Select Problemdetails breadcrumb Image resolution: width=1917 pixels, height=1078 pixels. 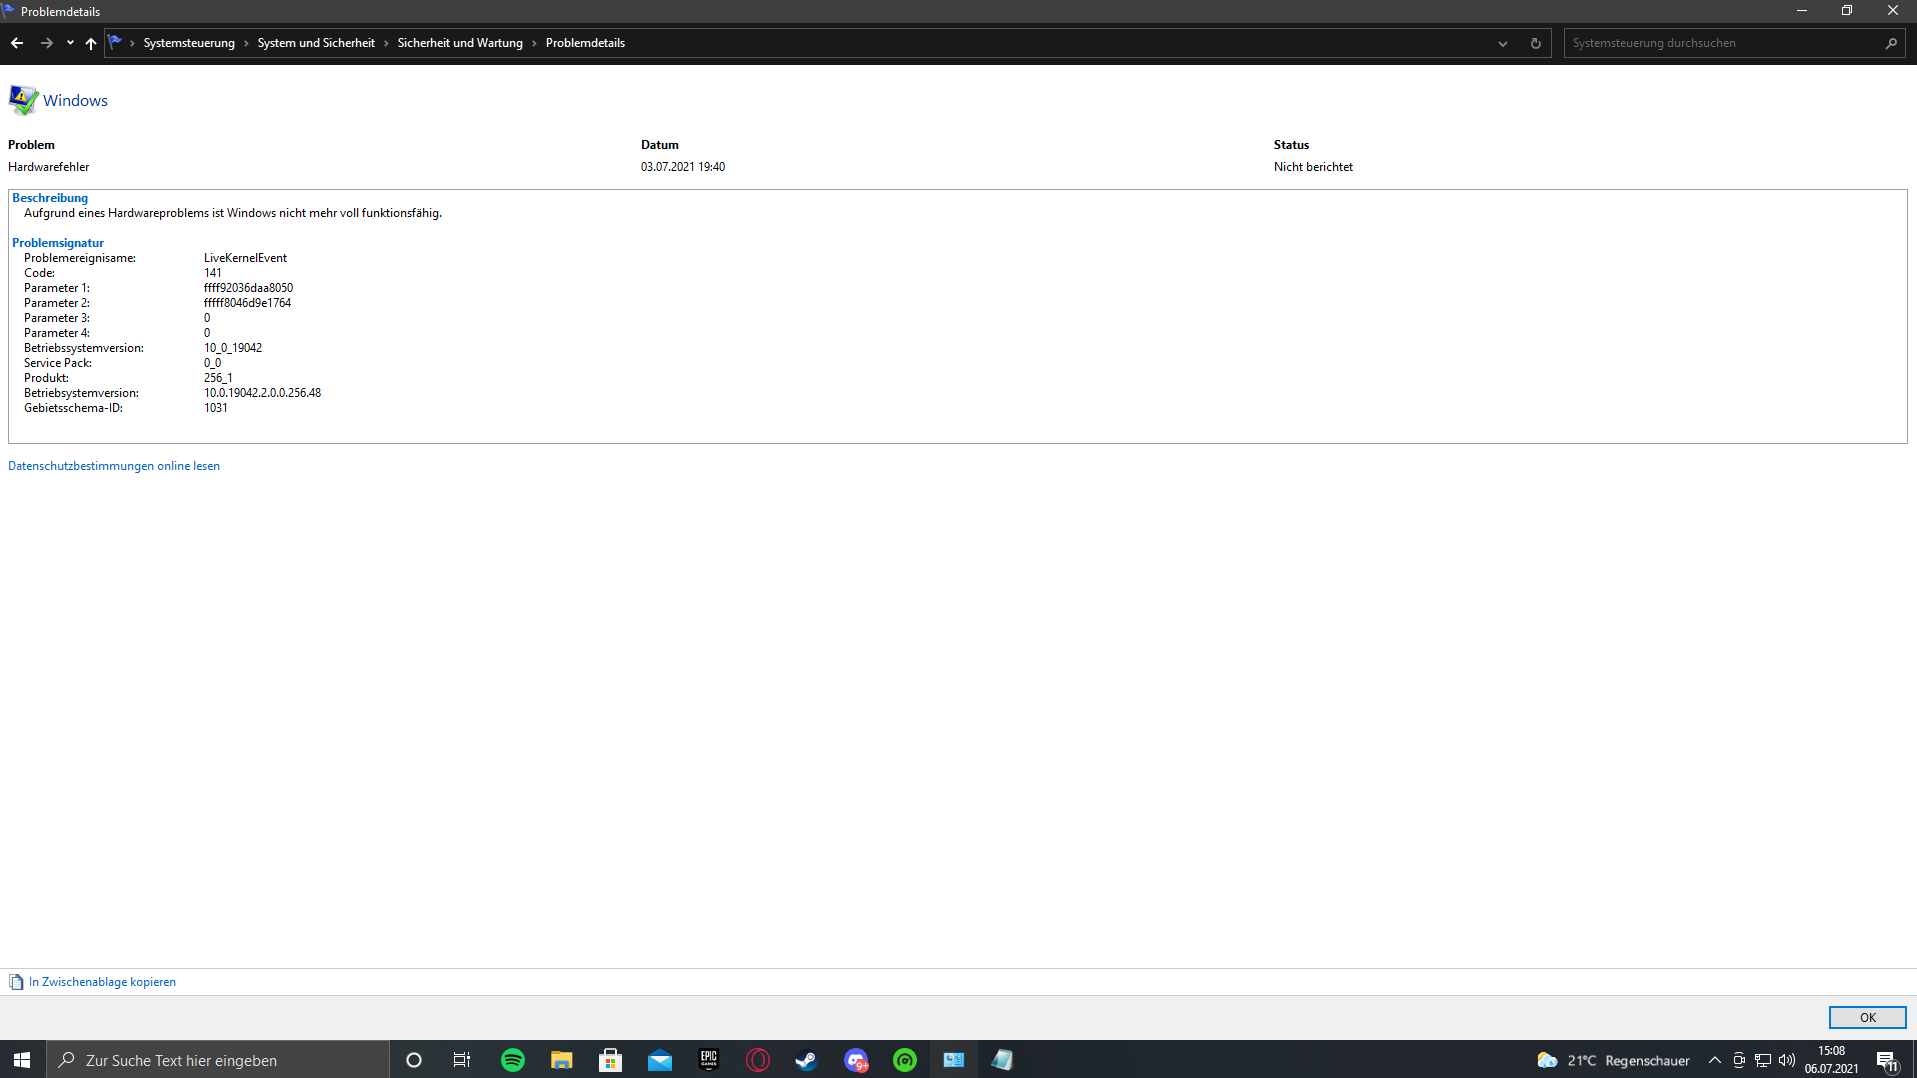[585, 43]
